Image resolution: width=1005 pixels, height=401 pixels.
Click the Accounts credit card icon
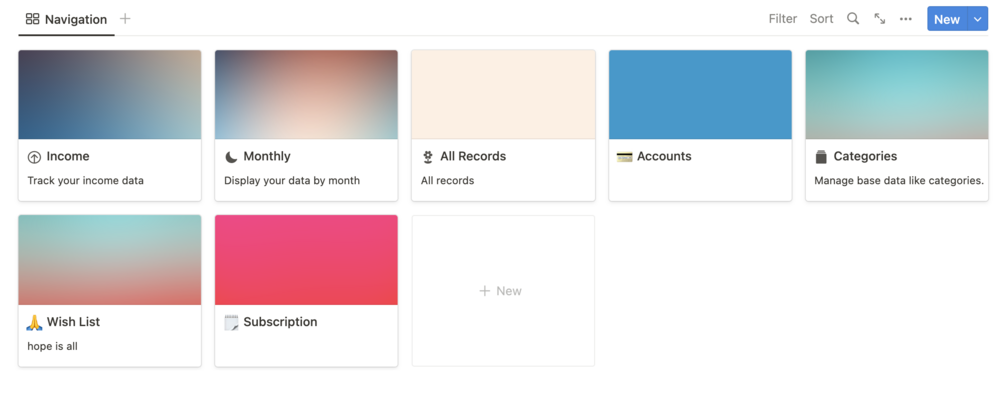coord(625,157)
